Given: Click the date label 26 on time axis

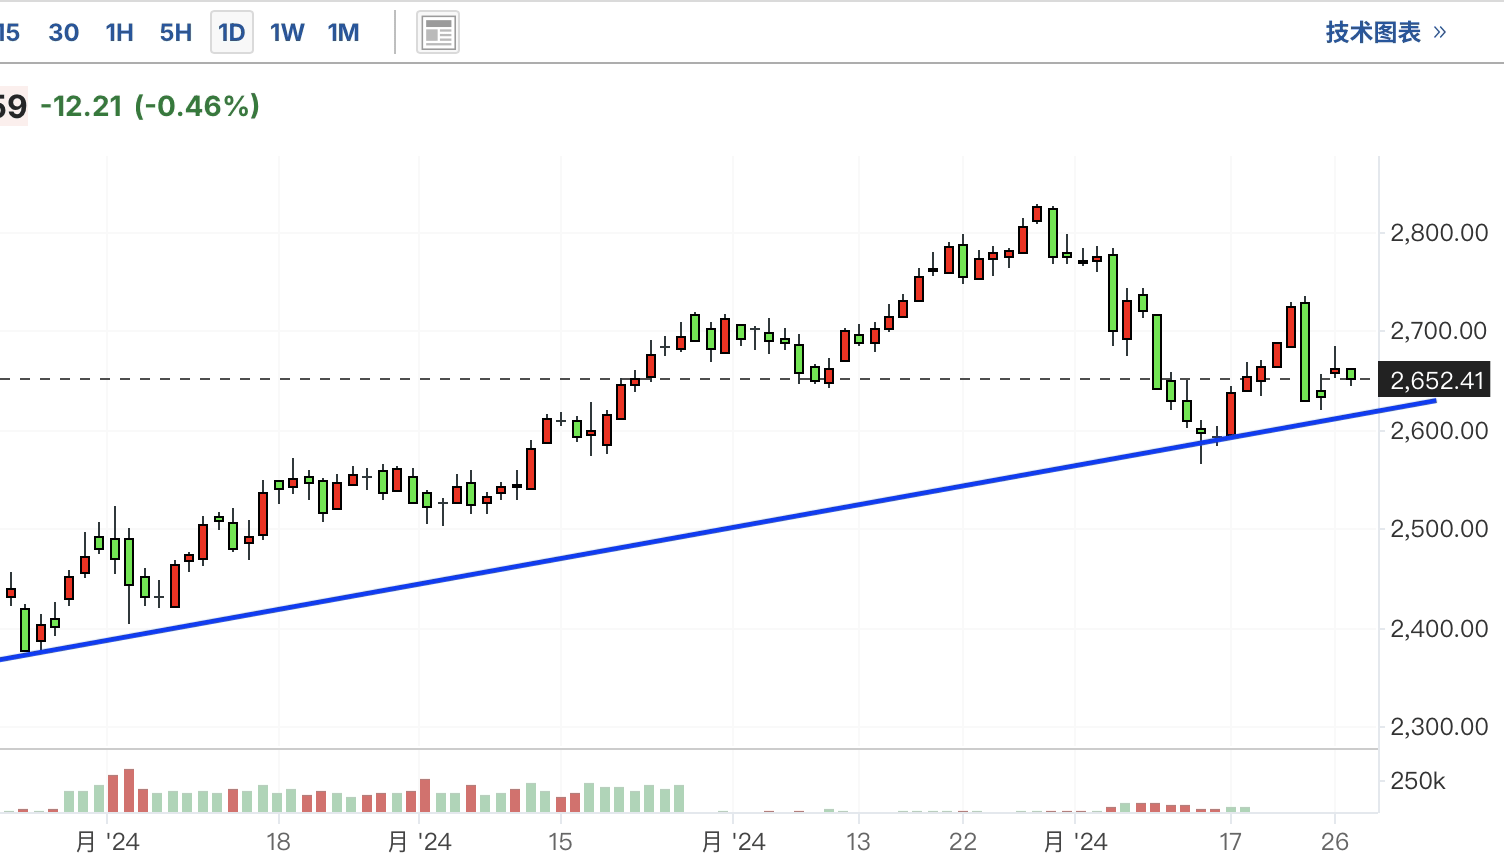Looking at the screenshot, I should coord(1335,842).
